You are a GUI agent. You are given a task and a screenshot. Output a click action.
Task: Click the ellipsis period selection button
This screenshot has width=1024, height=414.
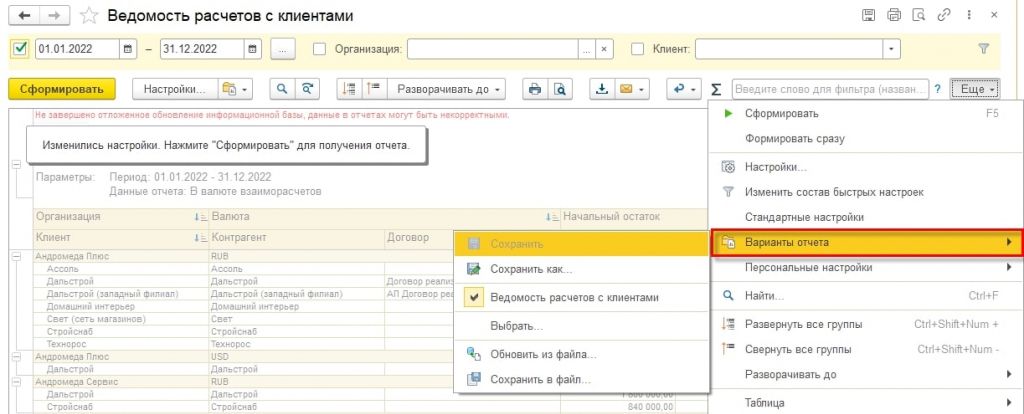pos(283,49)
